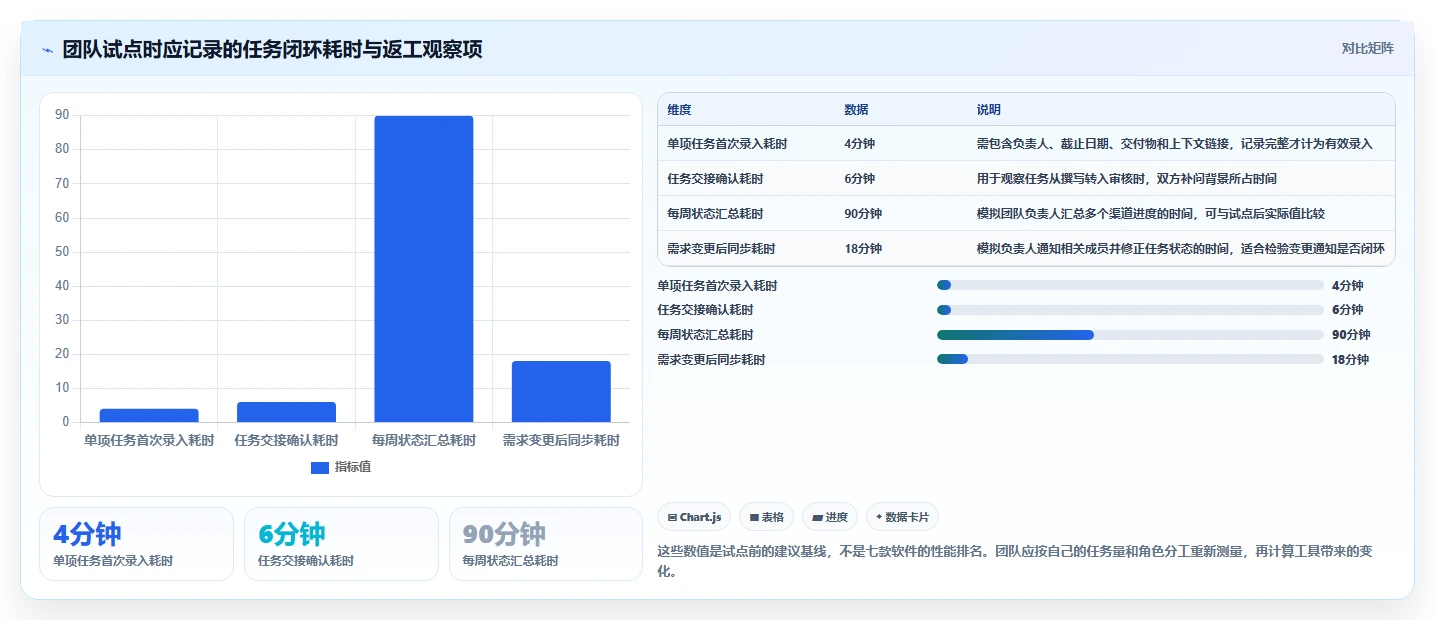The height and width of the screenshot is (620, 1435).
Task: Click the 说明 column header
Action: point(988,110)
